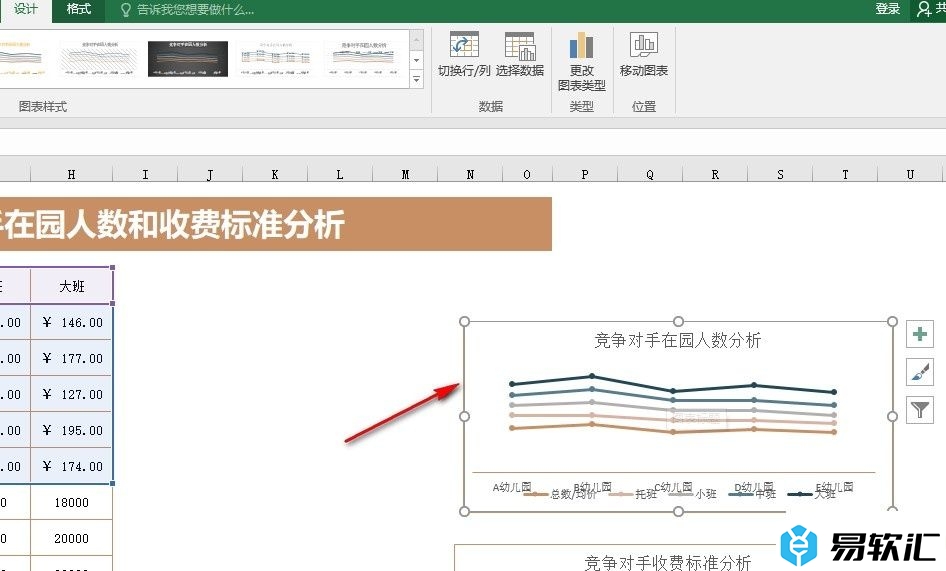Select column Q header
The height and width of the screenshot is (571, 946).
click(650, 174)
